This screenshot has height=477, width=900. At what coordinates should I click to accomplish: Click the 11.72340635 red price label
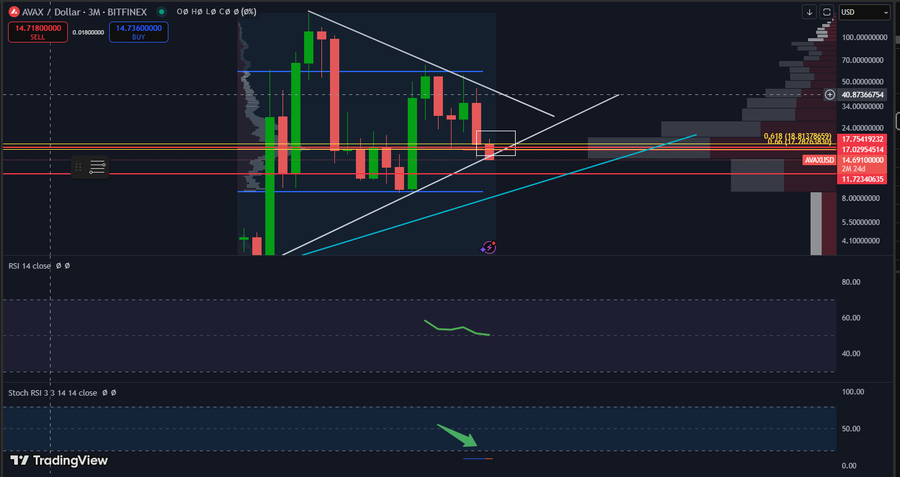point(863,179)
